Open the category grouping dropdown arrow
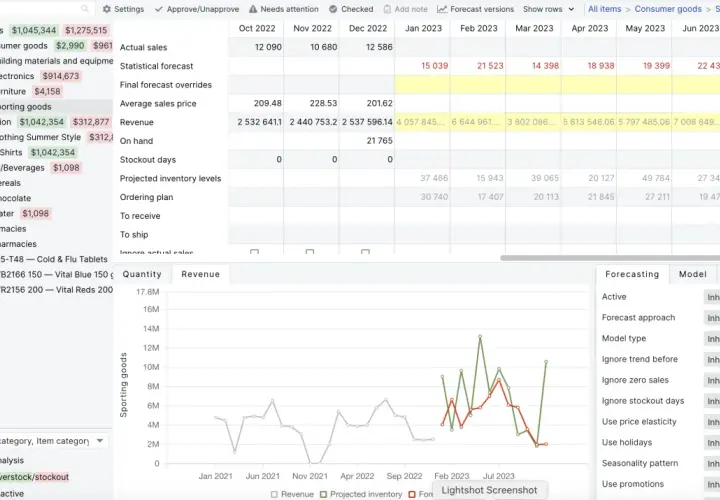 100,441
